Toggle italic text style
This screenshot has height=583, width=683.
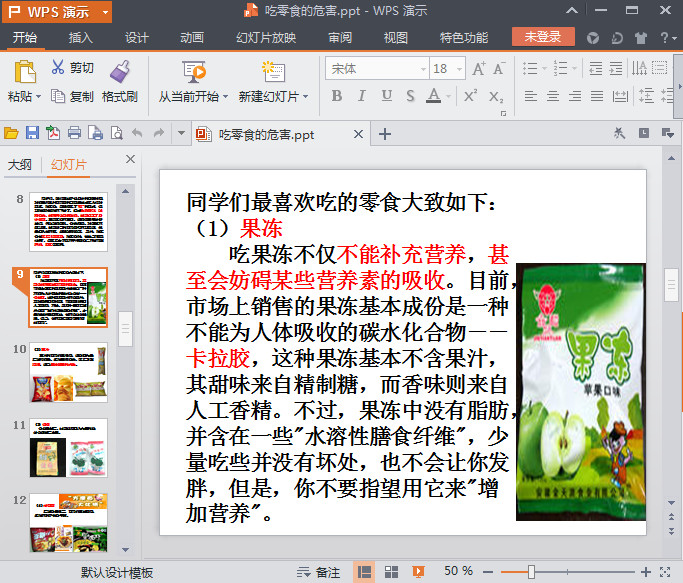click(x=361, y=96)
